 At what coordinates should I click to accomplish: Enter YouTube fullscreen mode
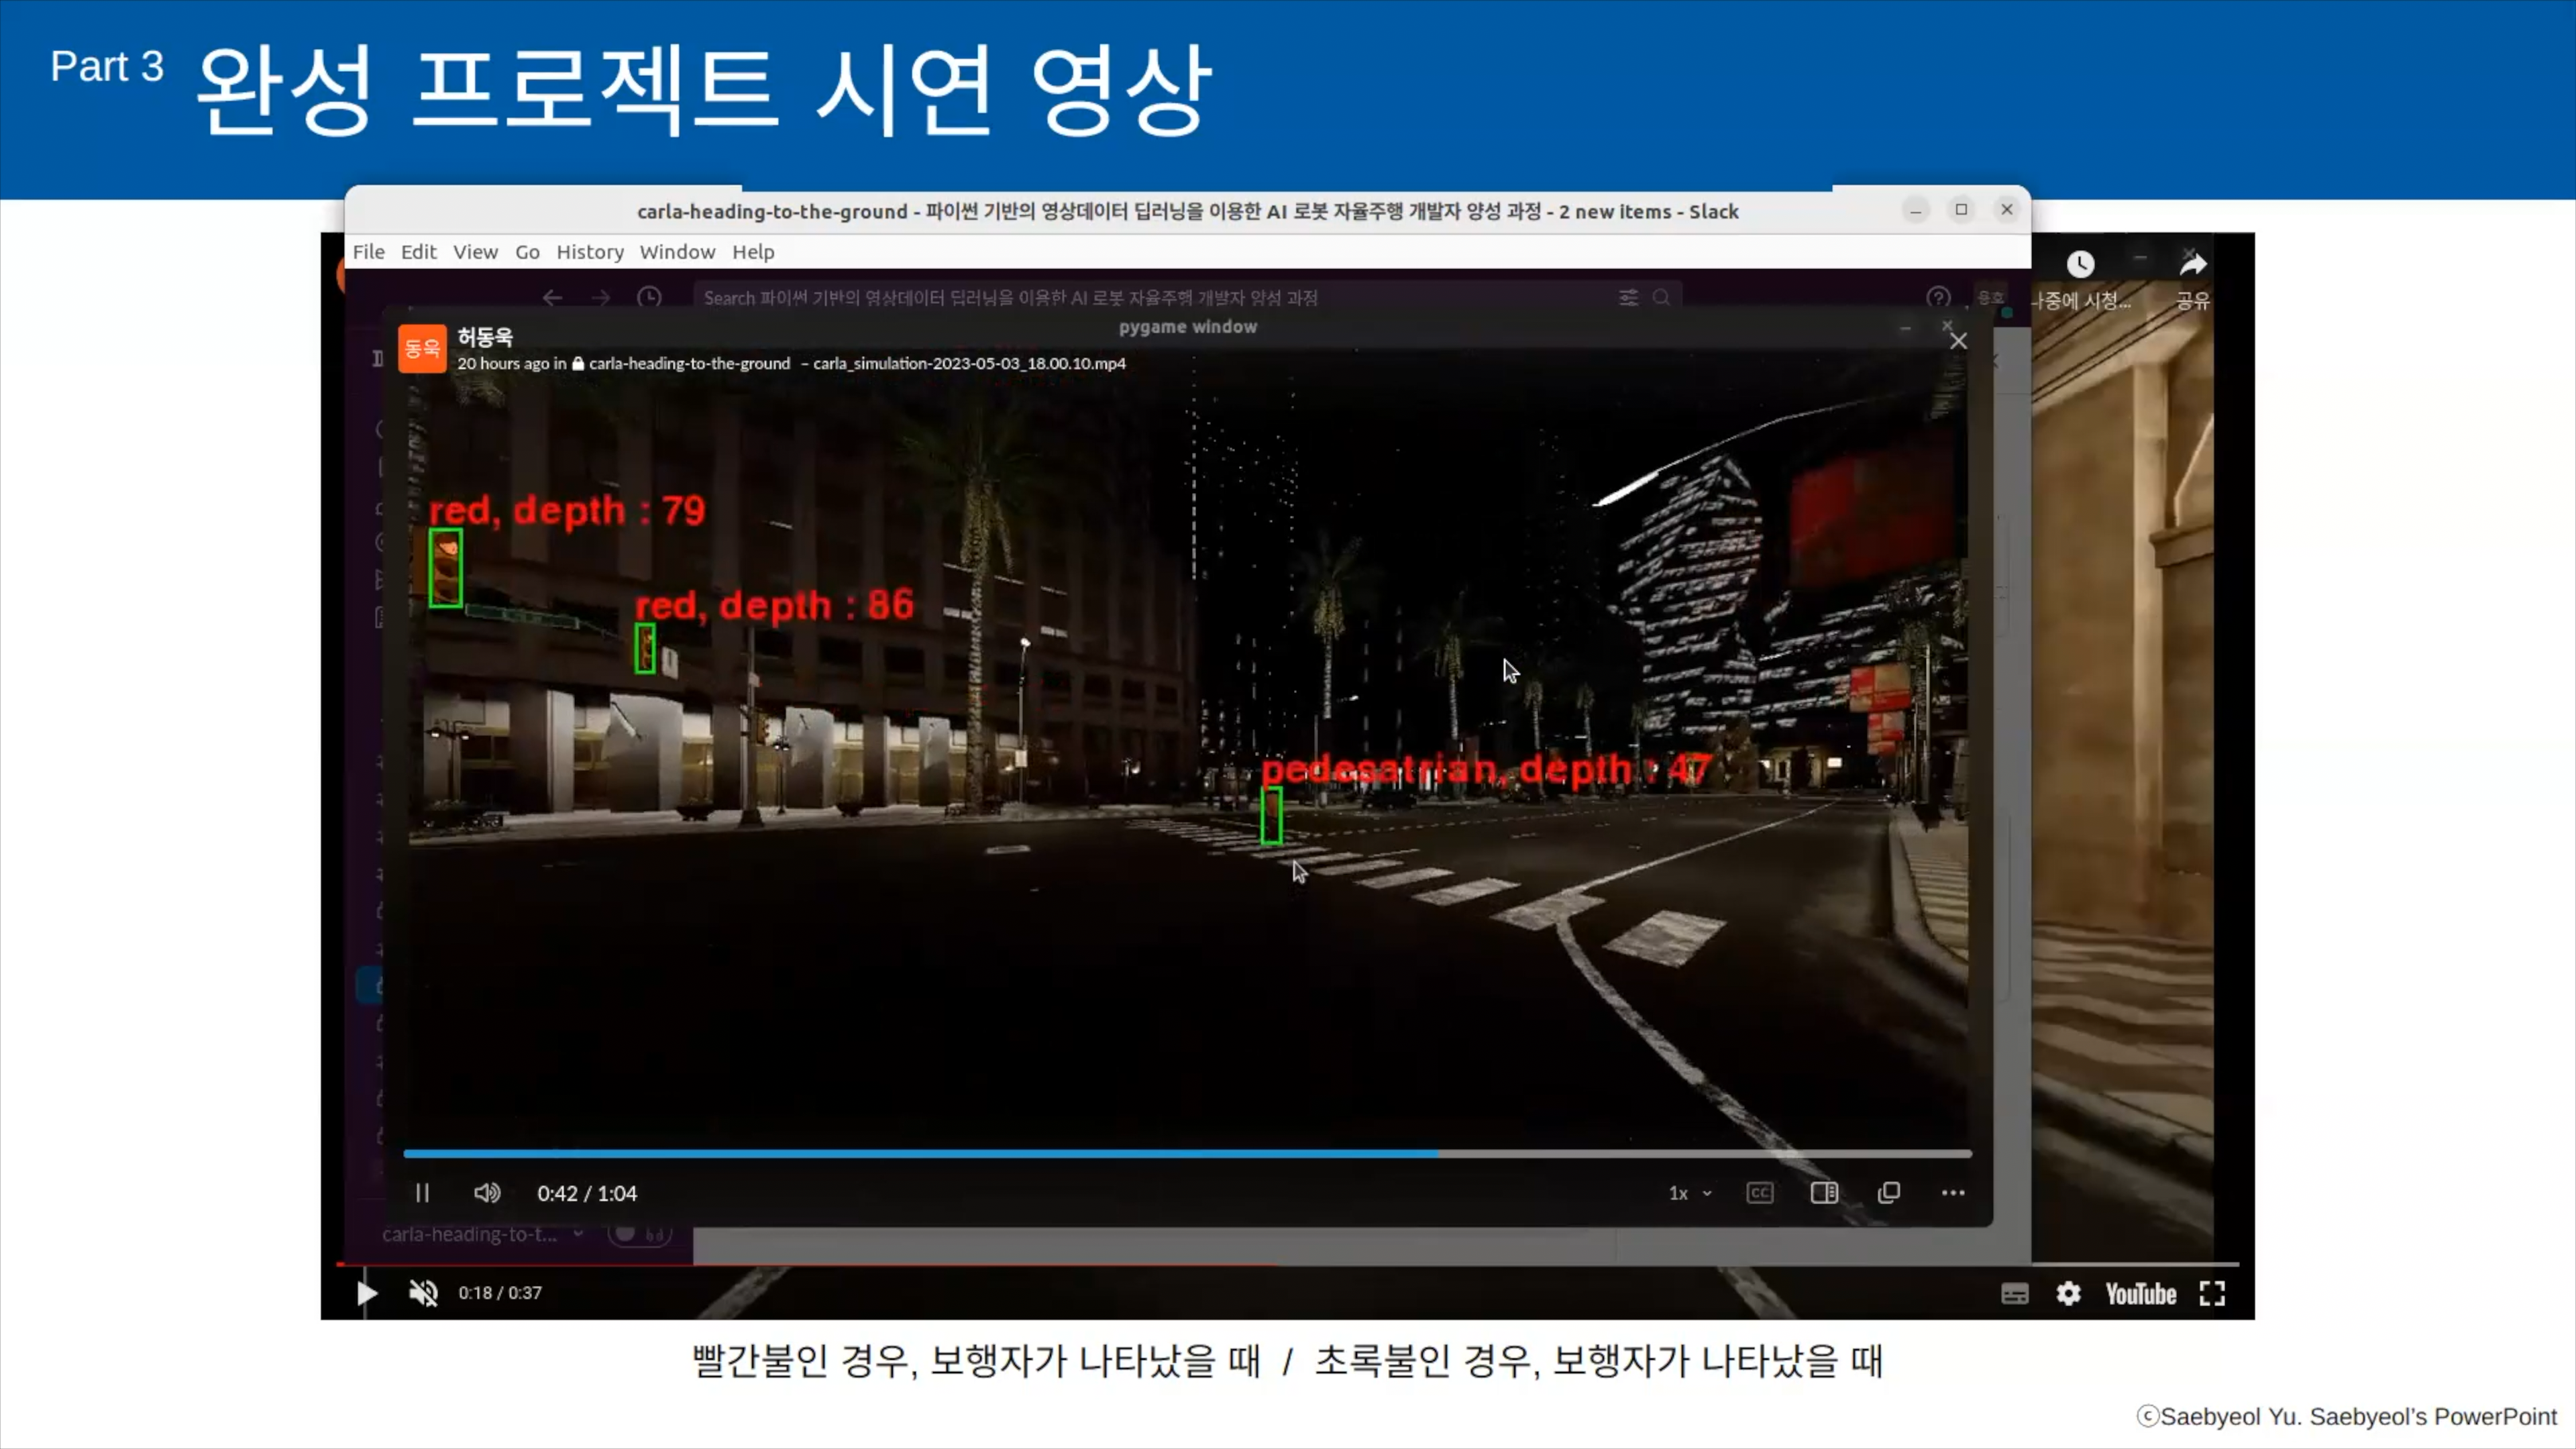pos(2212,1294)
